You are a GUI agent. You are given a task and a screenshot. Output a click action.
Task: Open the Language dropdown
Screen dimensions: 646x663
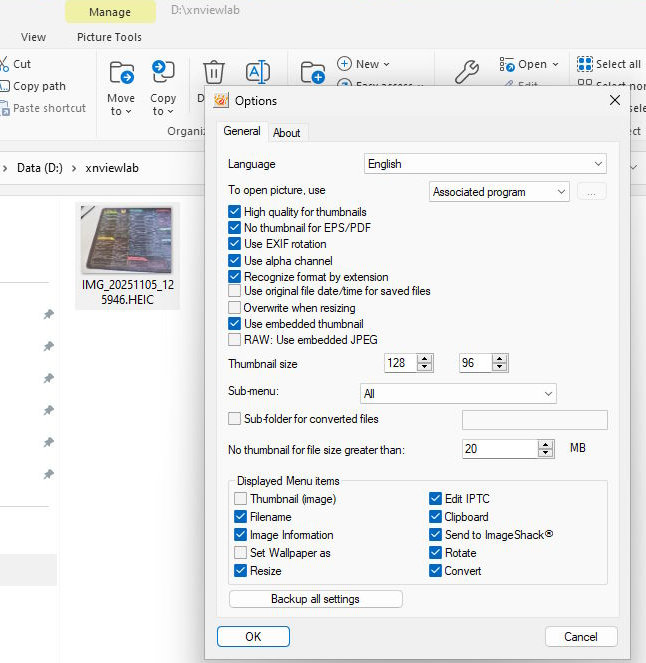click(x=485, y=164)
